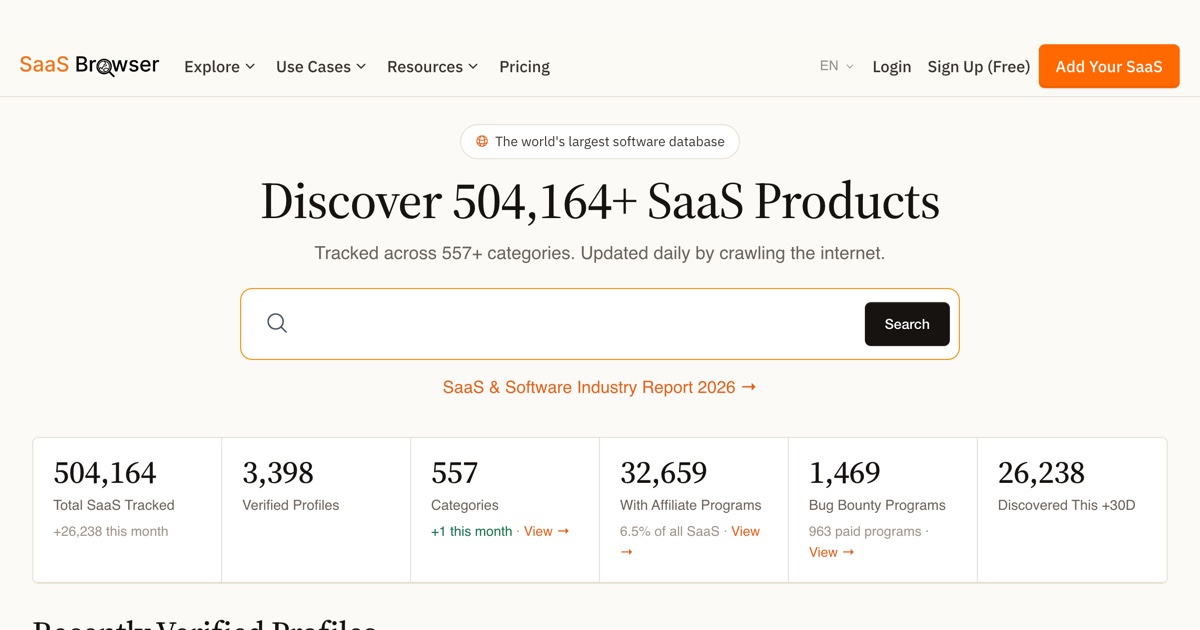Go to the Pricing page
Image resolution: width=1200 pixels, height=630 pixels.
click(x=524, y=67)
